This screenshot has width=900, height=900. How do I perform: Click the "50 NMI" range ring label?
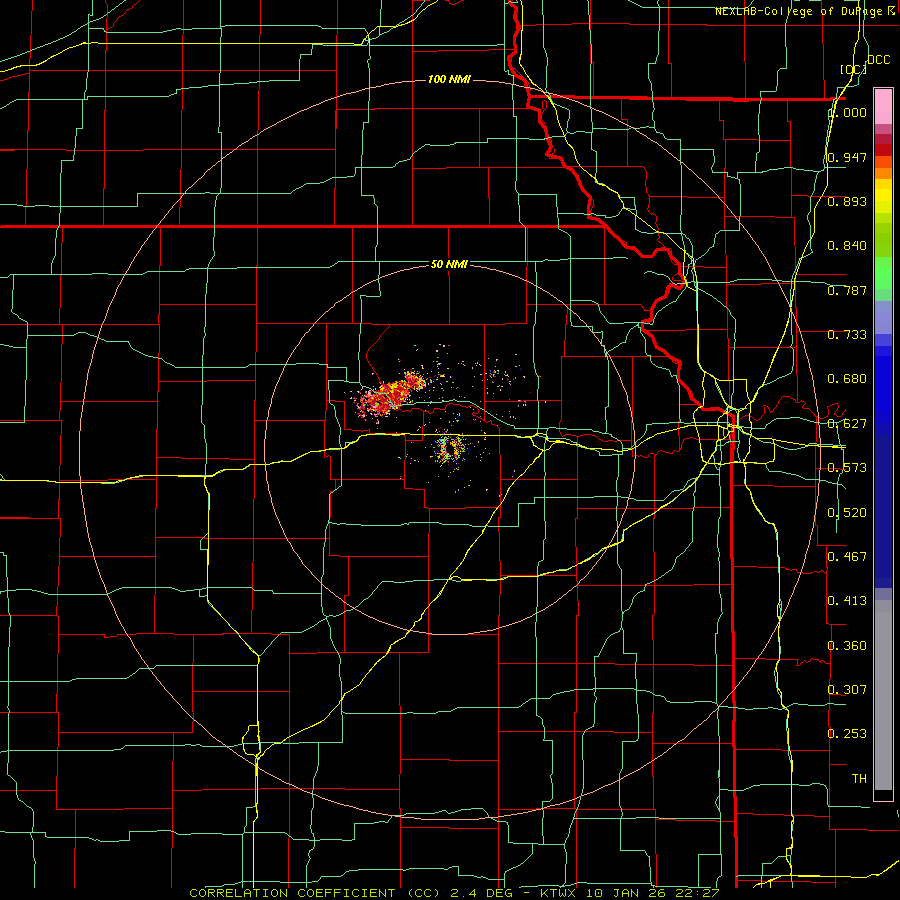(449, 264)
